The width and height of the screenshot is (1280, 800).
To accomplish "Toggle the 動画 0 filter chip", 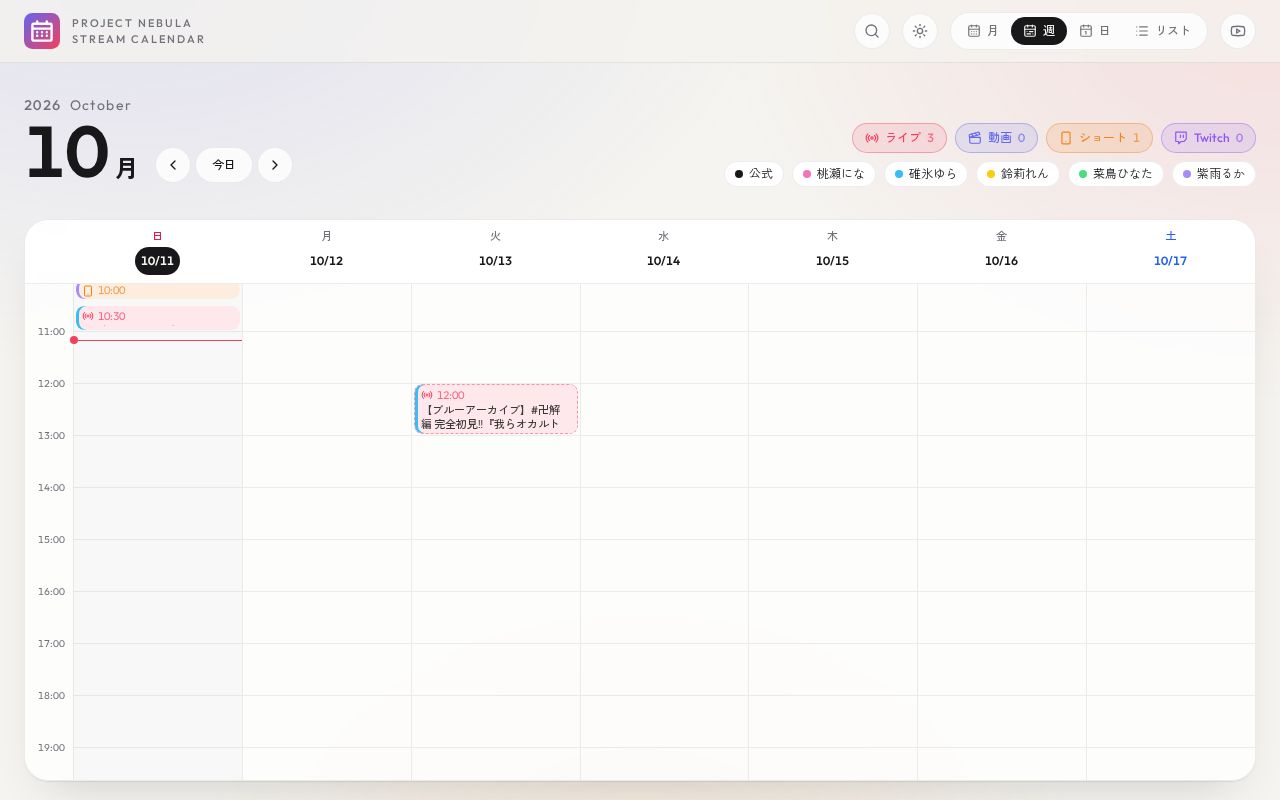I will pyautogui.click(x=996, y=138).
